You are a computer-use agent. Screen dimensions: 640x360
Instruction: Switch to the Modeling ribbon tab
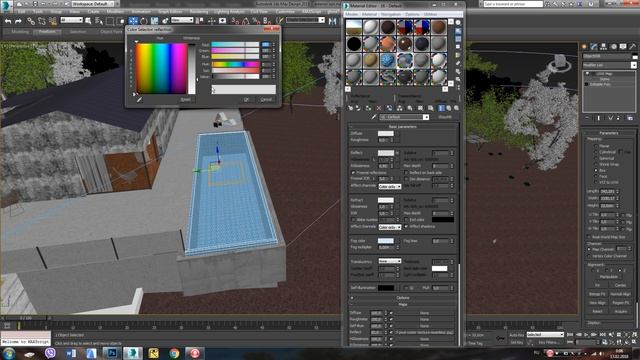20,32
